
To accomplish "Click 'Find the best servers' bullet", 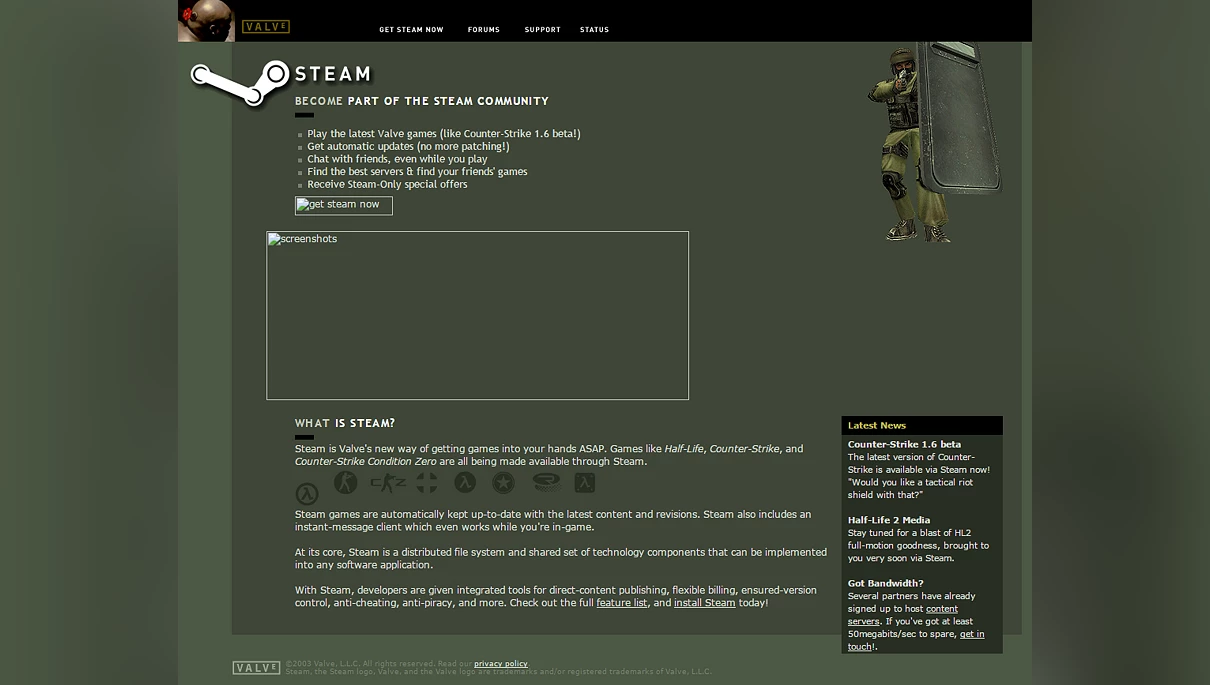I will pos(417,172).
